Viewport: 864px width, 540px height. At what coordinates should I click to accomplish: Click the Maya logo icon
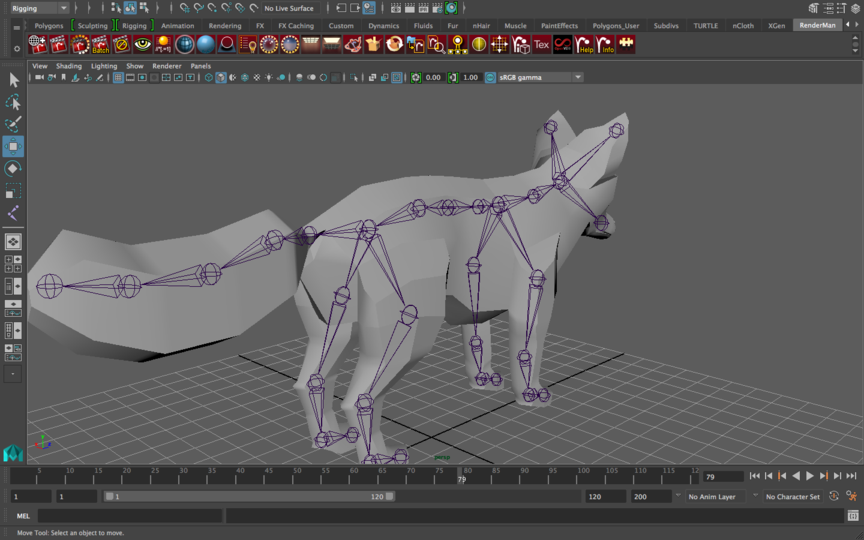tap(13, 453)
